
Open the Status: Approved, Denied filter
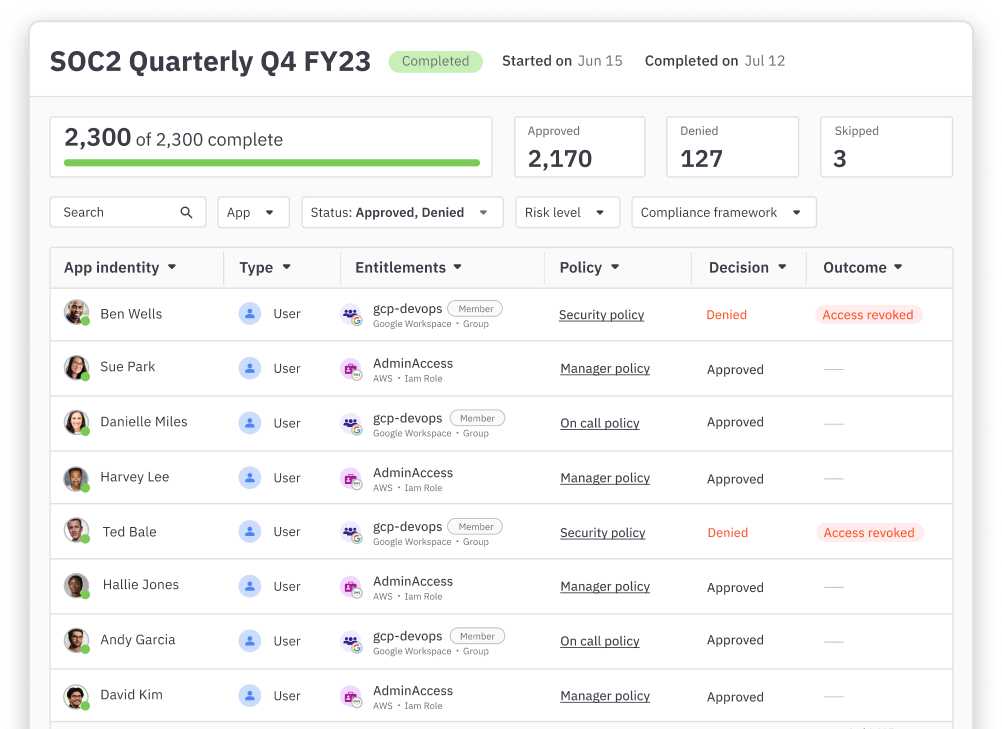pyautogui.click(x=402, y=212)
